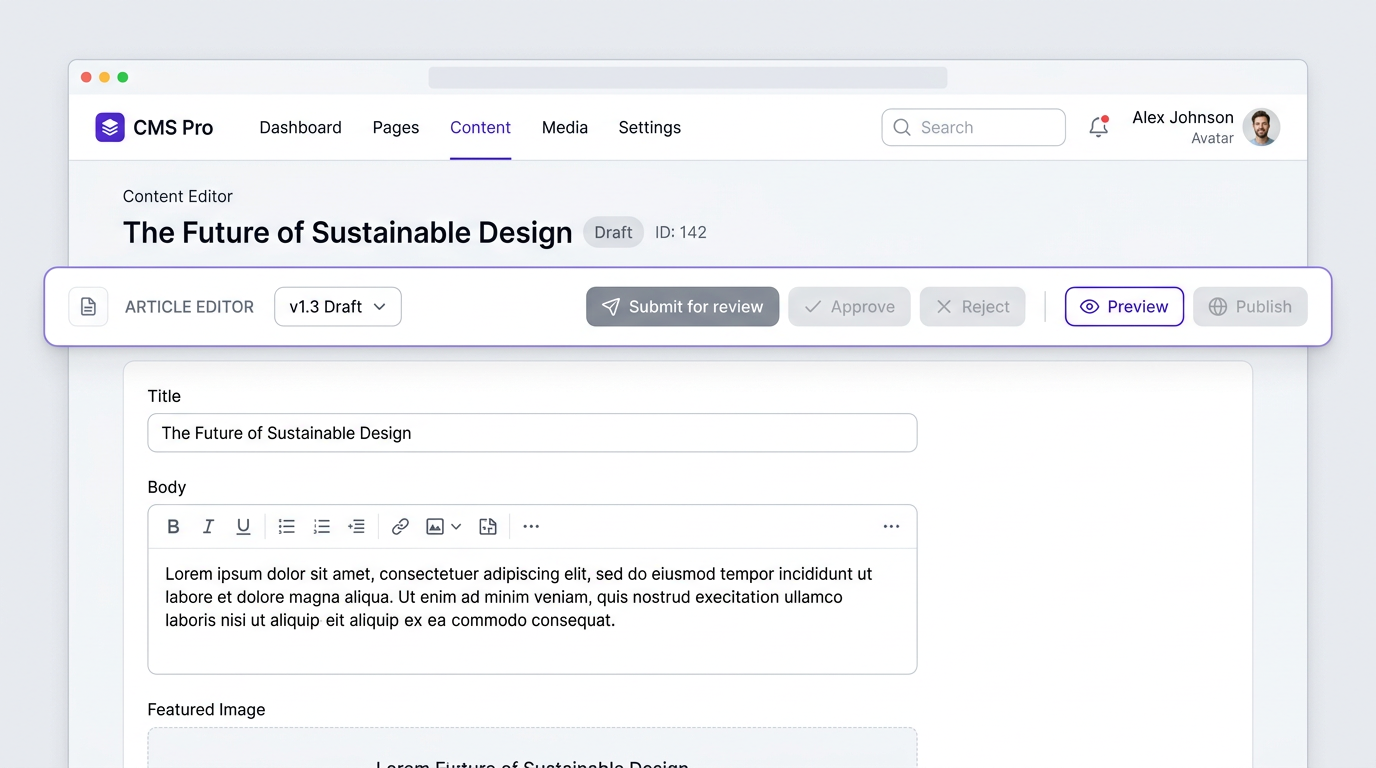Click the Publish button
The width and height of the screenshot is (1376, 768).
pos(1250,307)
